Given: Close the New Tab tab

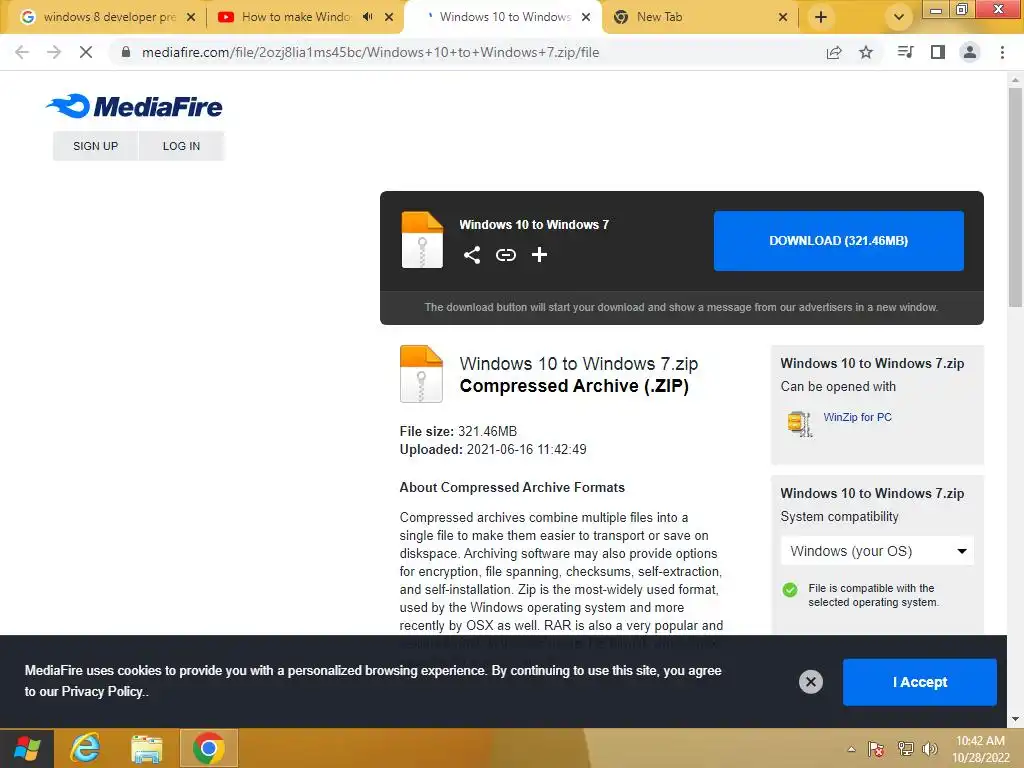Looking at the screenshot, I should (x=783, y=17).
